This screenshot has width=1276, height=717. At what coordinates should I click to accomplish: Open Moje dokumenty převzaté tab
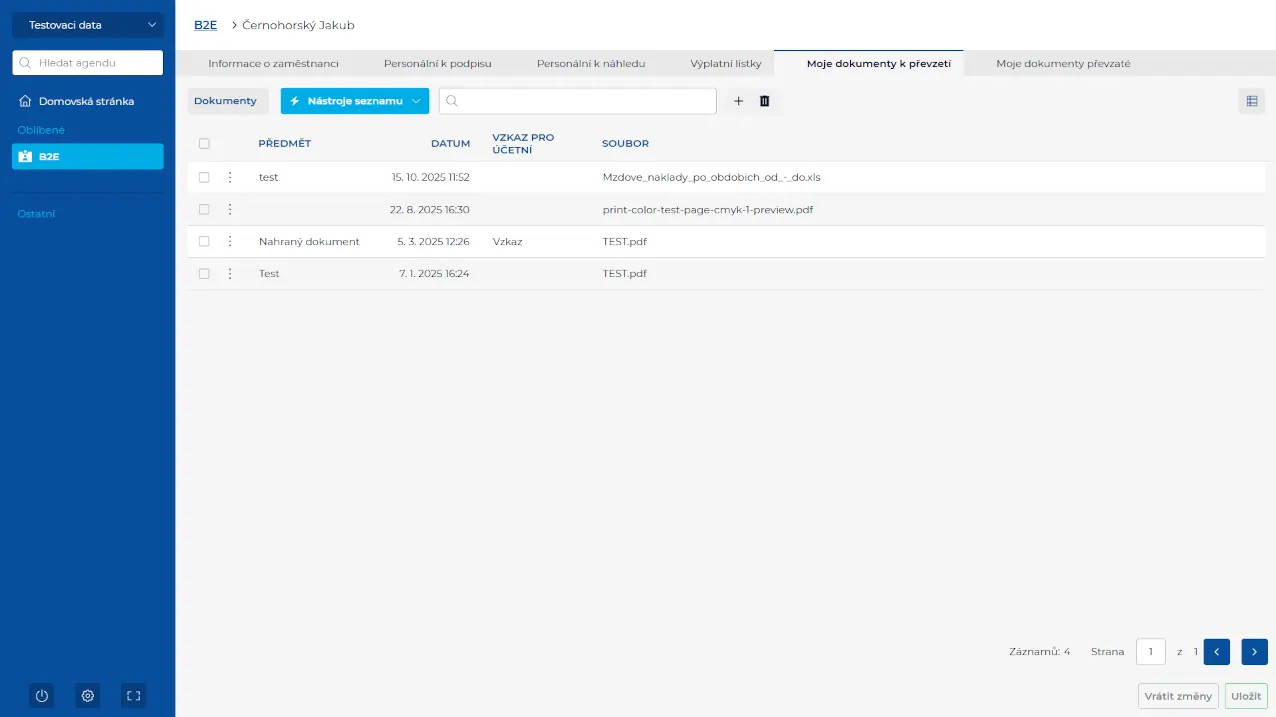tap(1062, 64)
